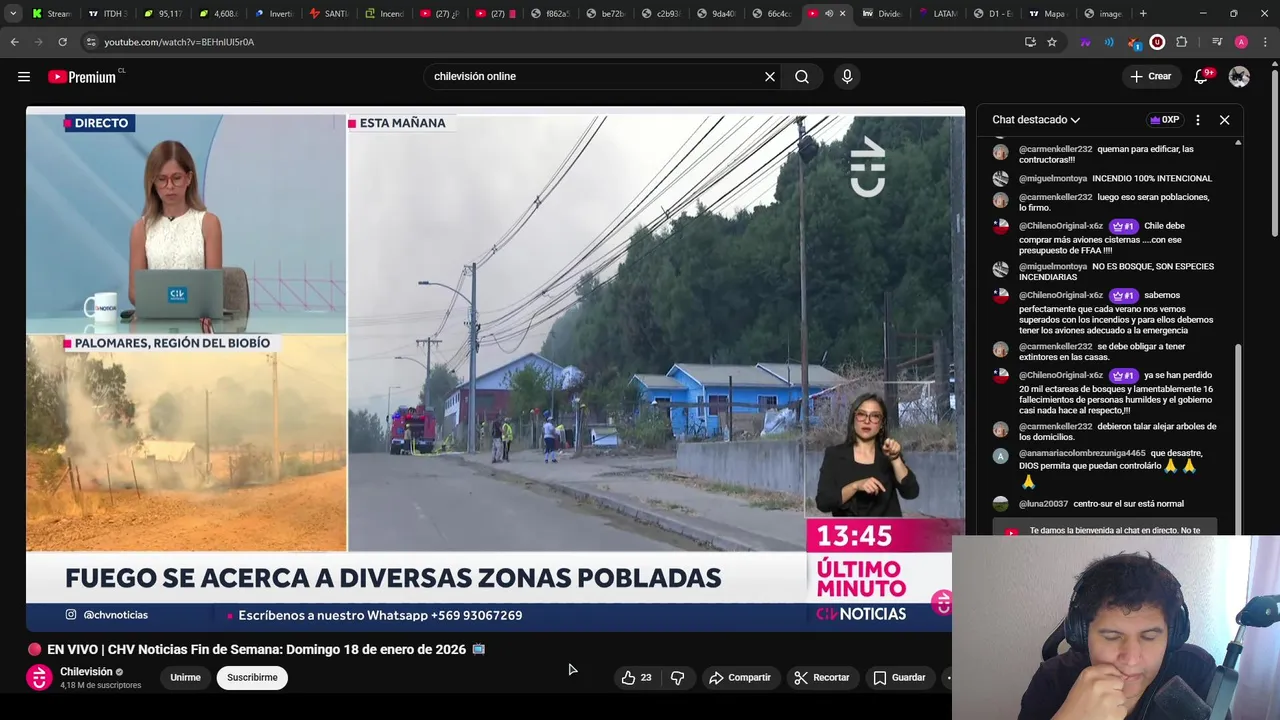Viewport: 1280px width, 720px height.
Task: Open the Crear upload menu
Action: [1150, 76]
